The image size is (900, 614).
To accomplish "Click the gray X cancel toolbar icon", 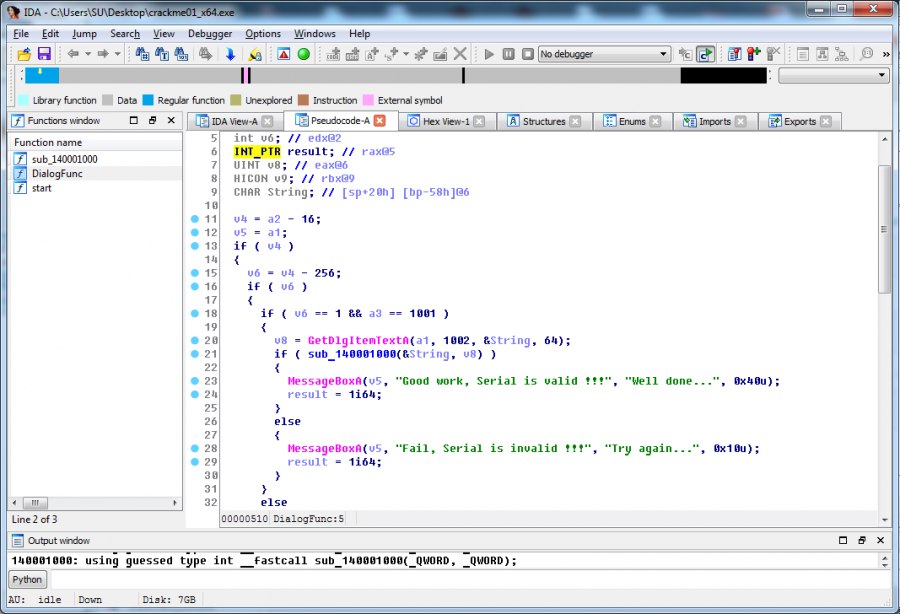I will click(460, 54).
